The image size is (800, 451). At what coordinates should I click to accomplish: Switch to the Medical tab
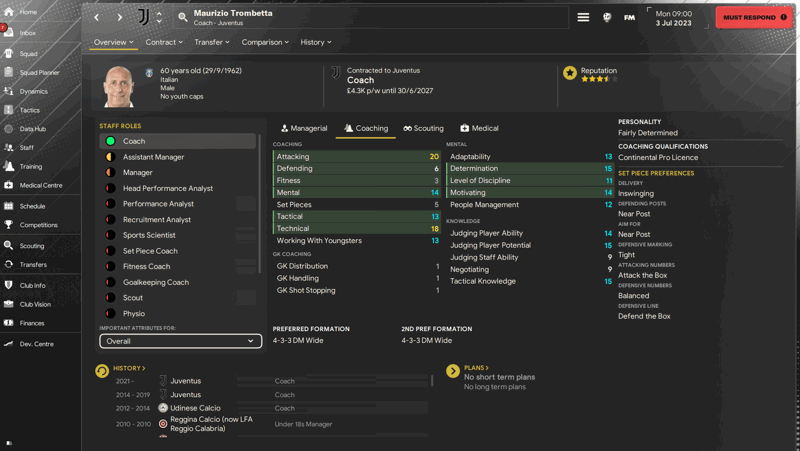479,129
